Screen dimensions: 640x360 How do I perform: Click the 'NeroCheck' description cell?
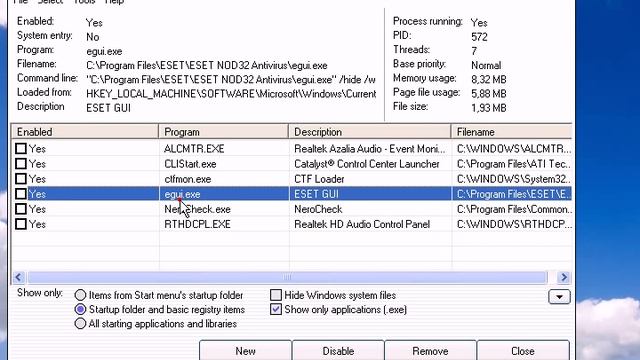(318, 209)
